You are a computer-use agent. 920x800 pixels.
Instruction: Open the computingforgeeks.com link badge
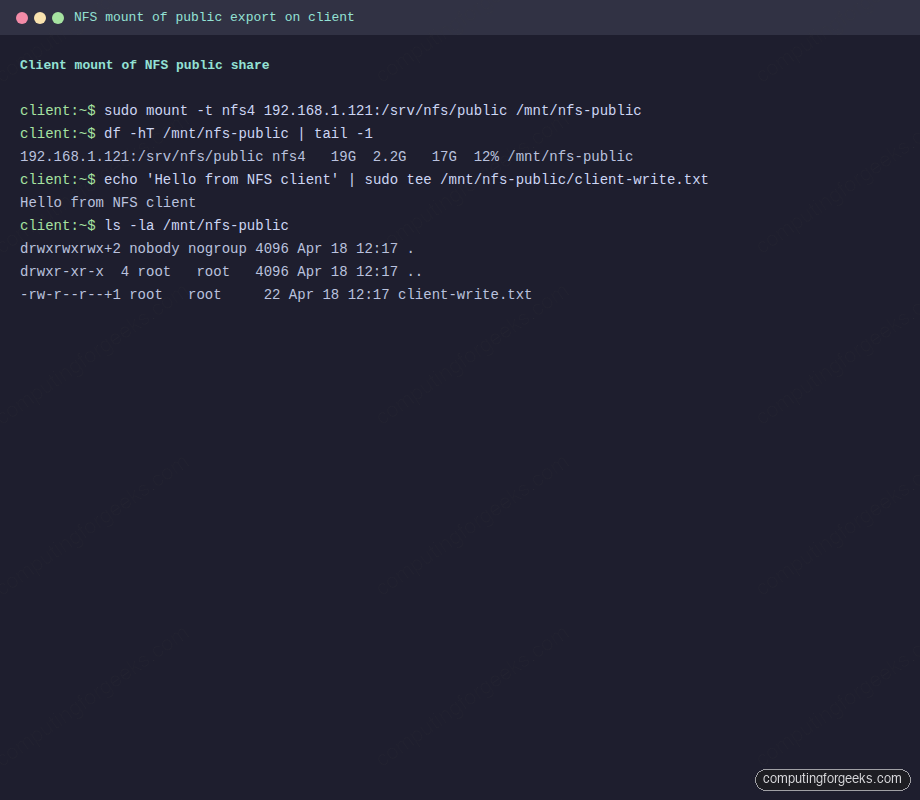832,779
